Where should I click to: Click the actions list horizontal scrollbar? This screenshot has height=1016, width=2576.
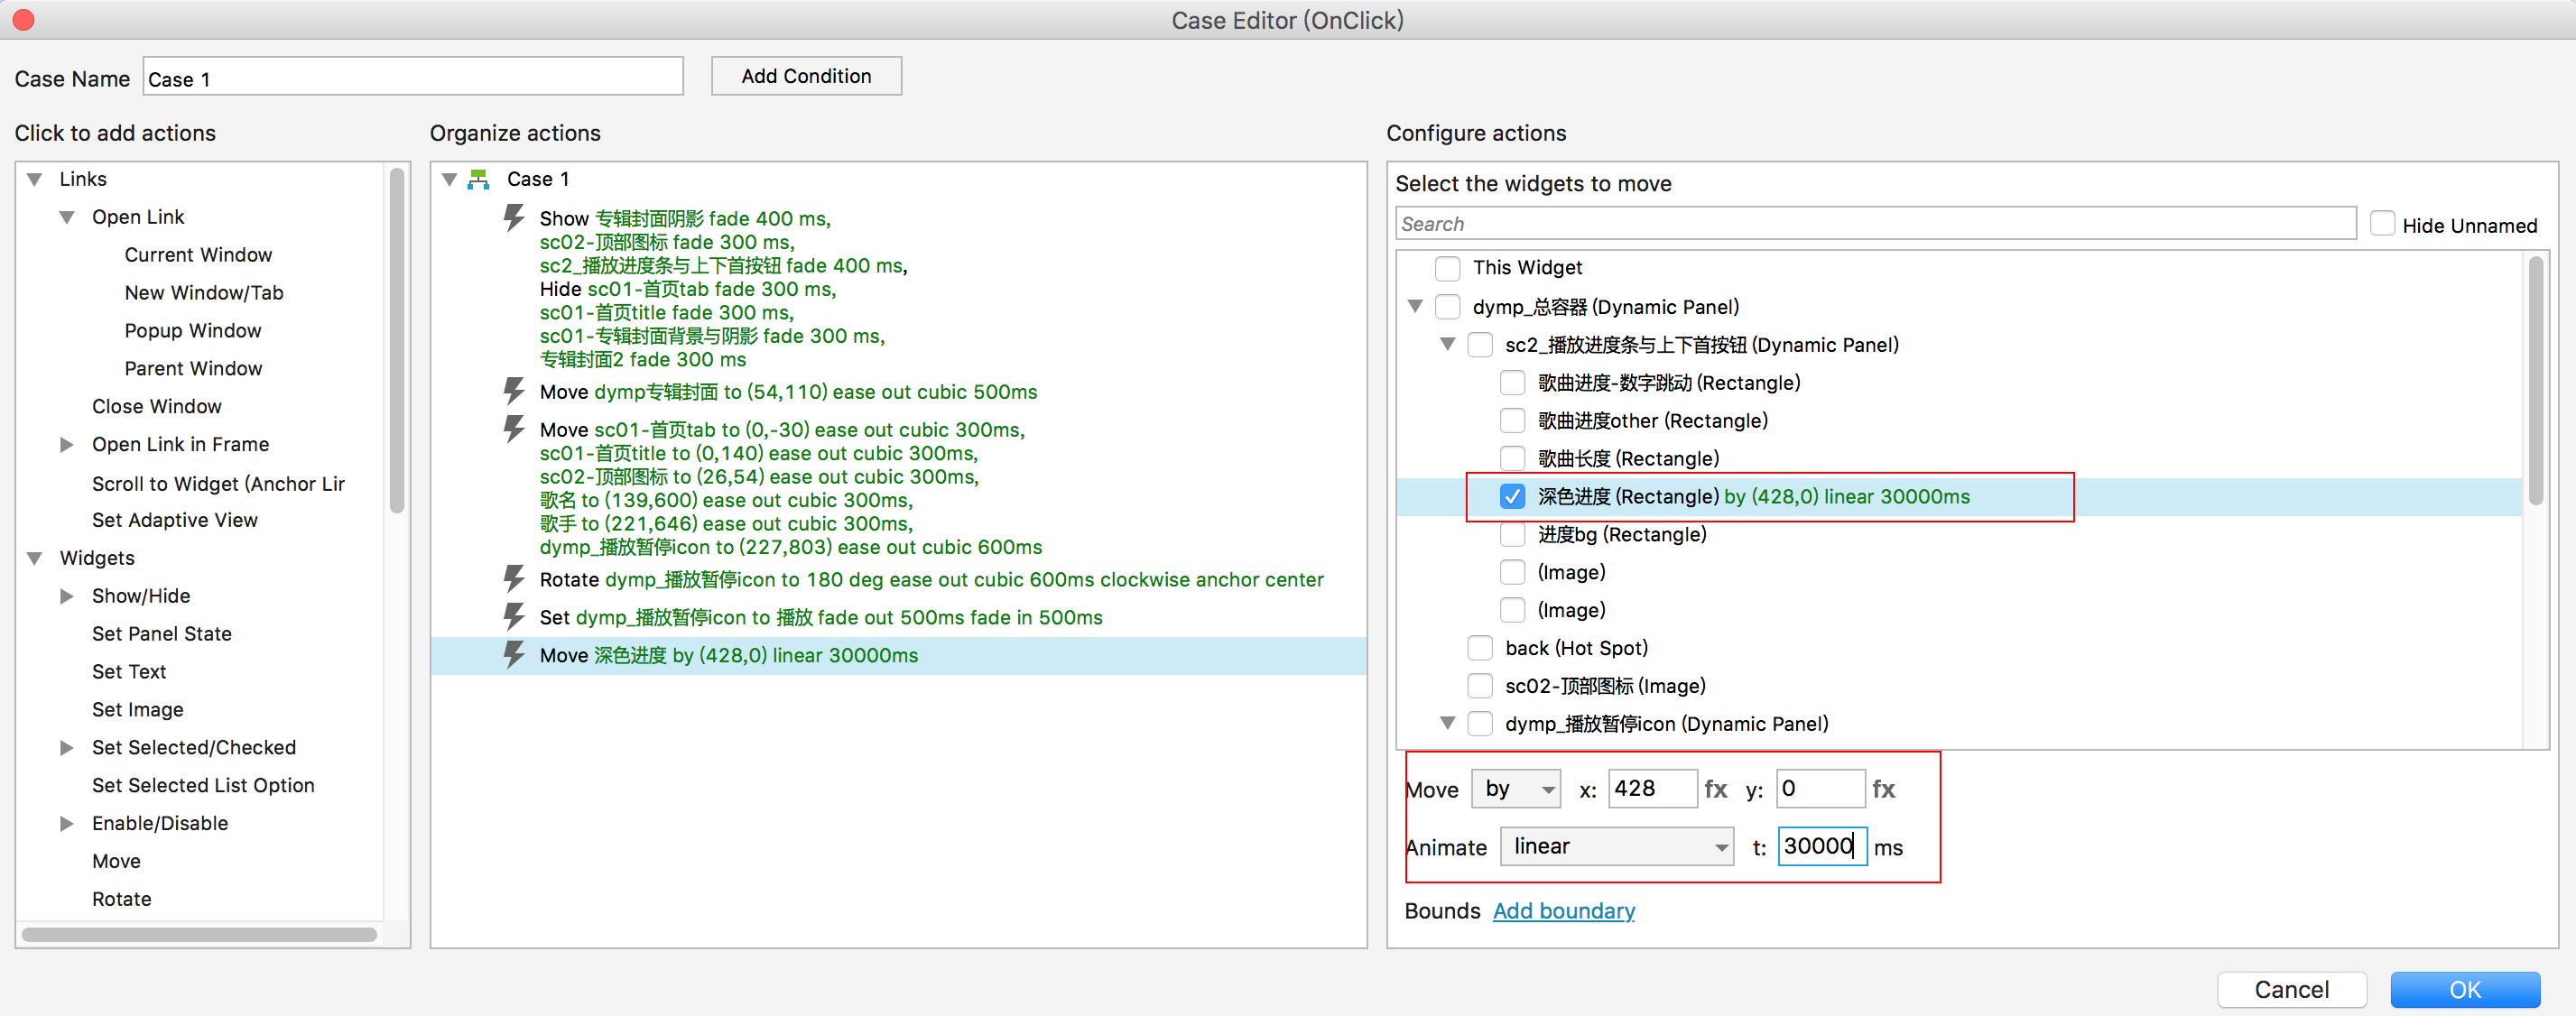pos(199,934)
